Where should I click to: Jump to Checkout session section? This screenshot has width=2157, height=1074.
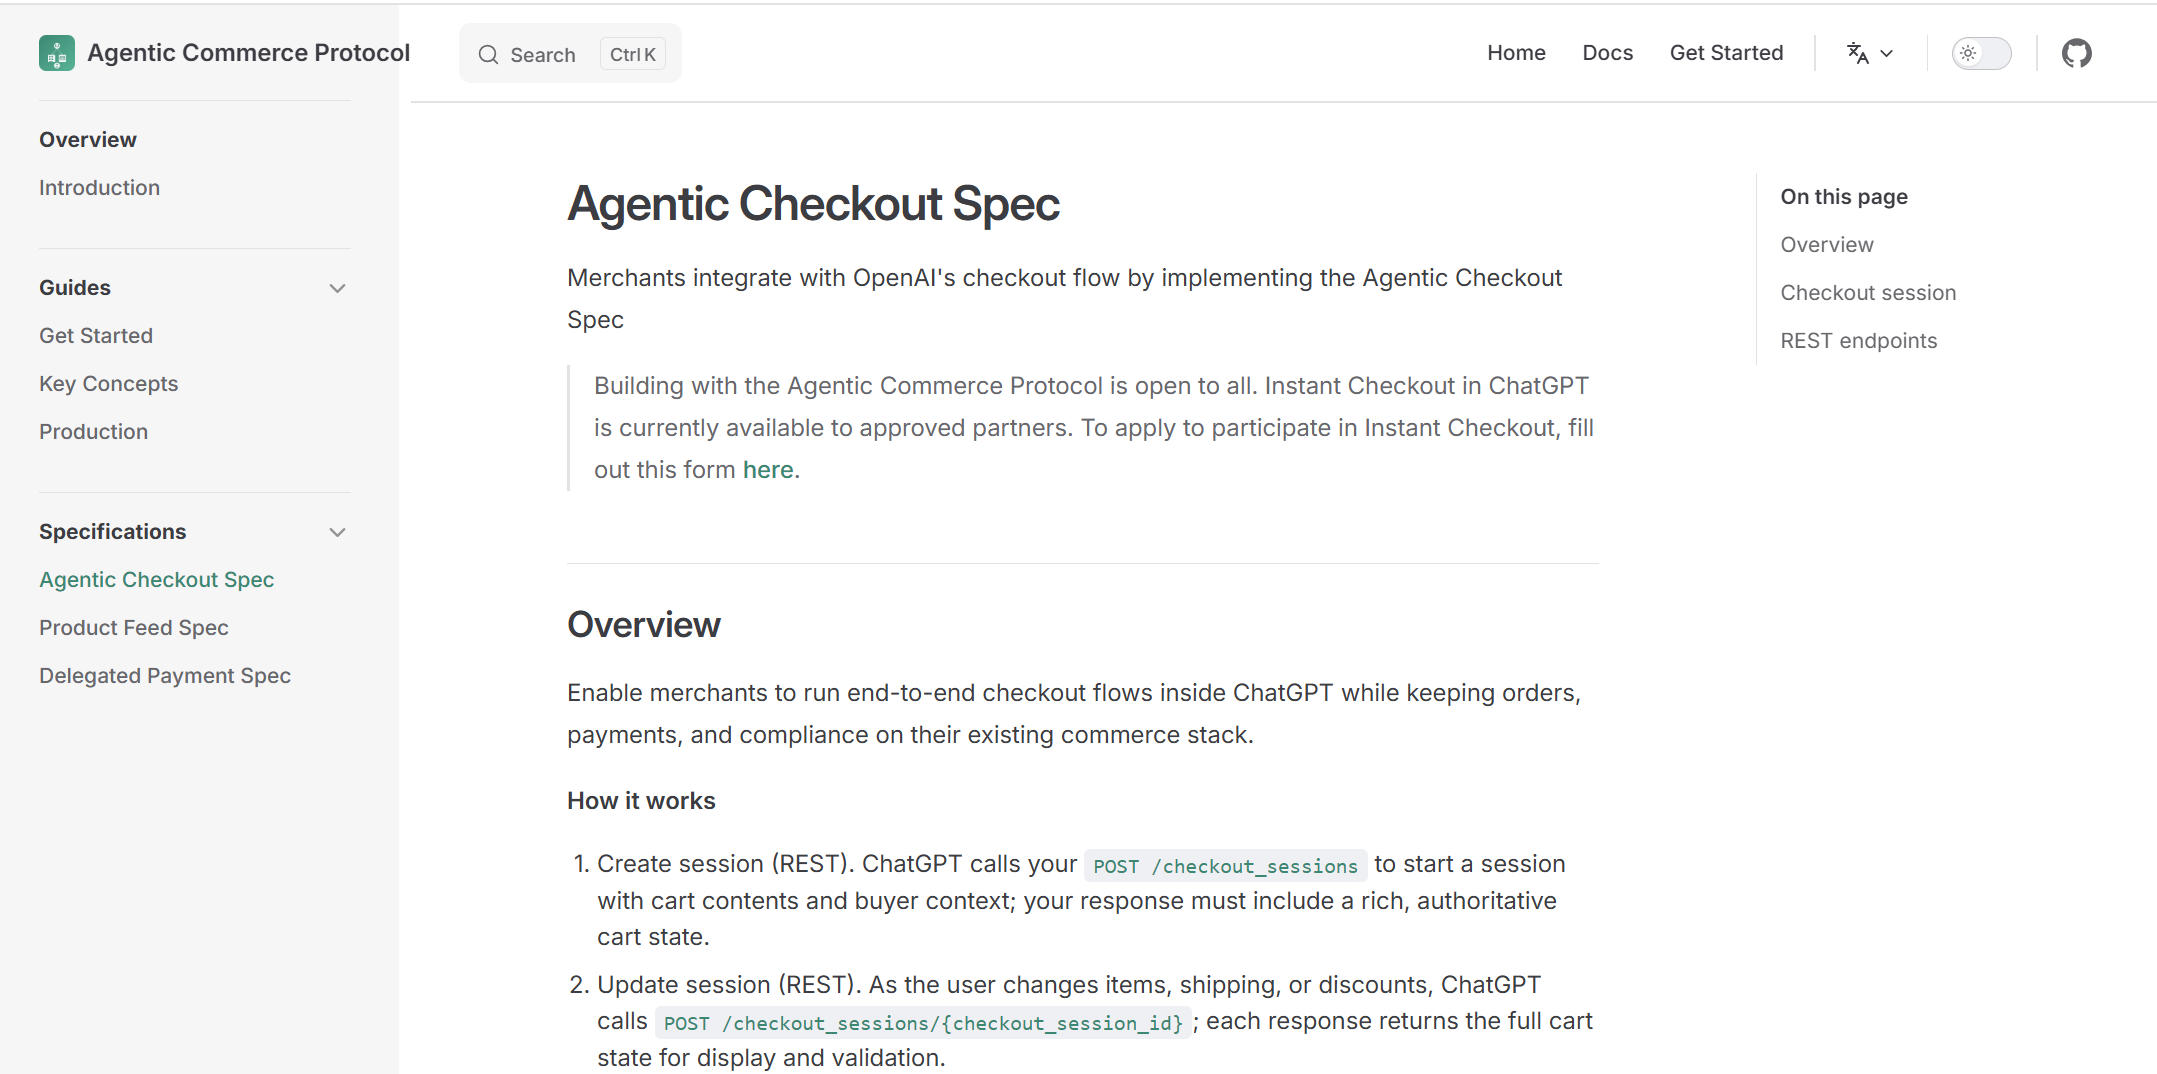point(1867,293)
